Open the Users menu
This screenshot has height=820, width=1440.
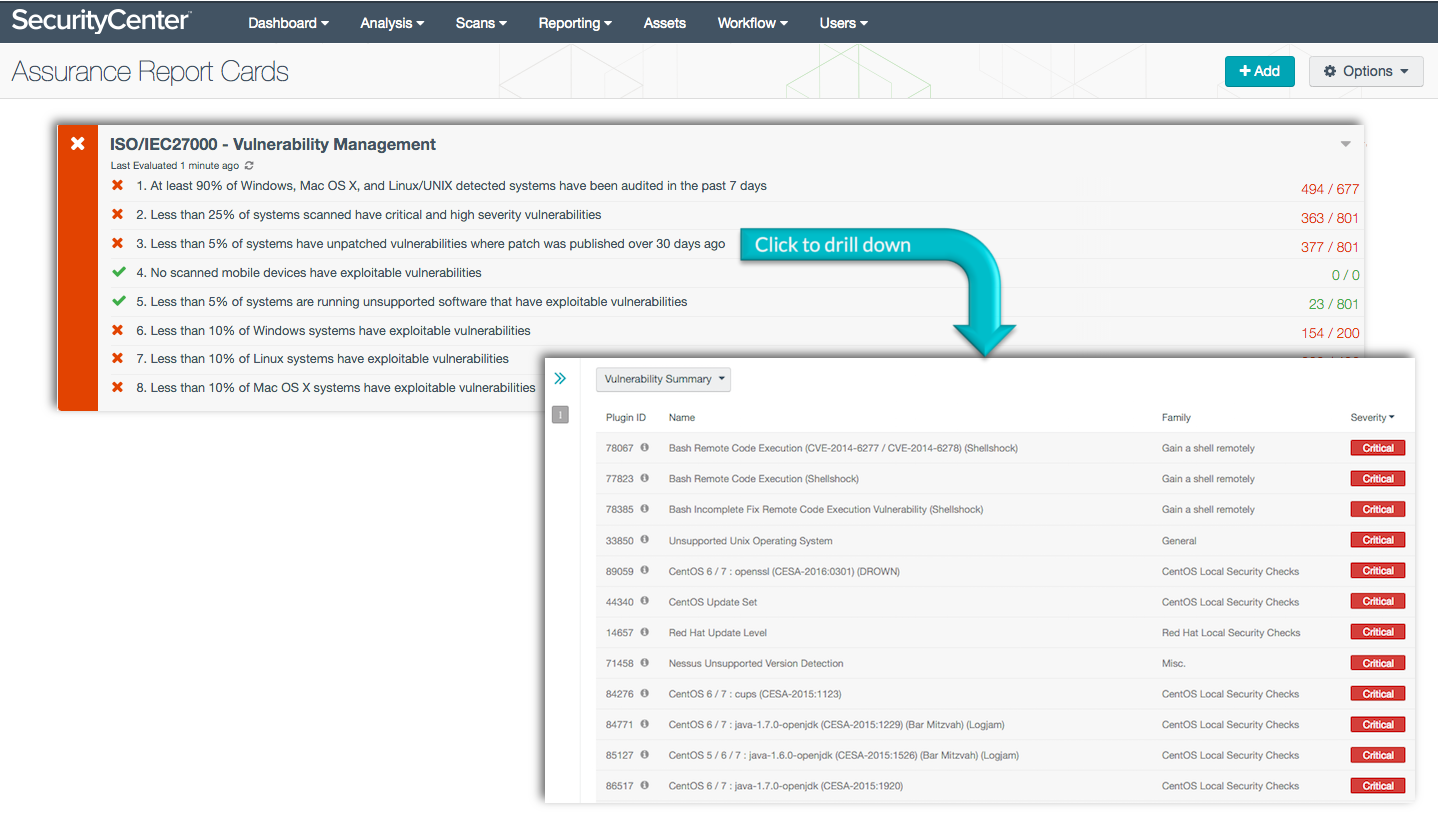[843, 23]
